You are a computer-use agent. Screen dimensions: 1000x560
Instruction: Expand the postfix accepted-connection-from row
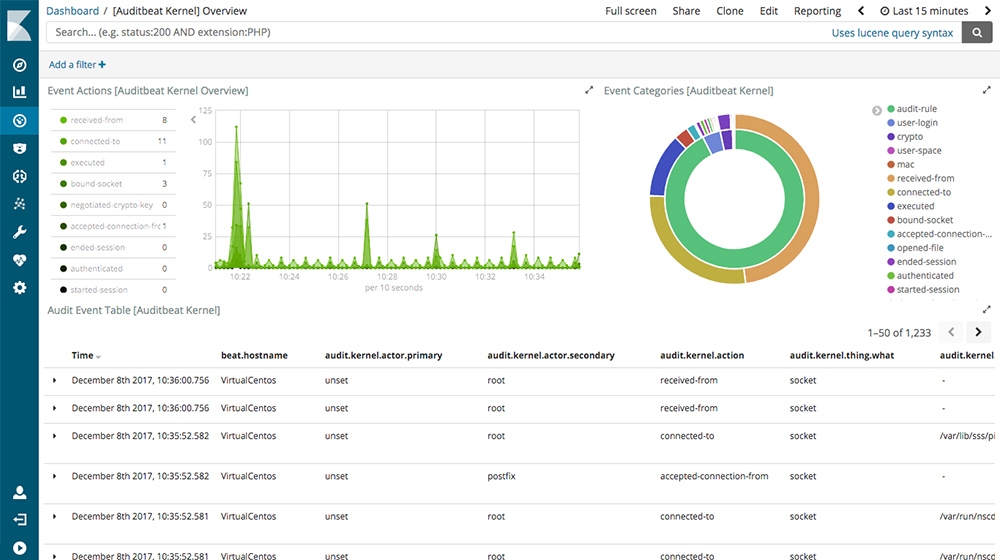(x=54, y=476)
